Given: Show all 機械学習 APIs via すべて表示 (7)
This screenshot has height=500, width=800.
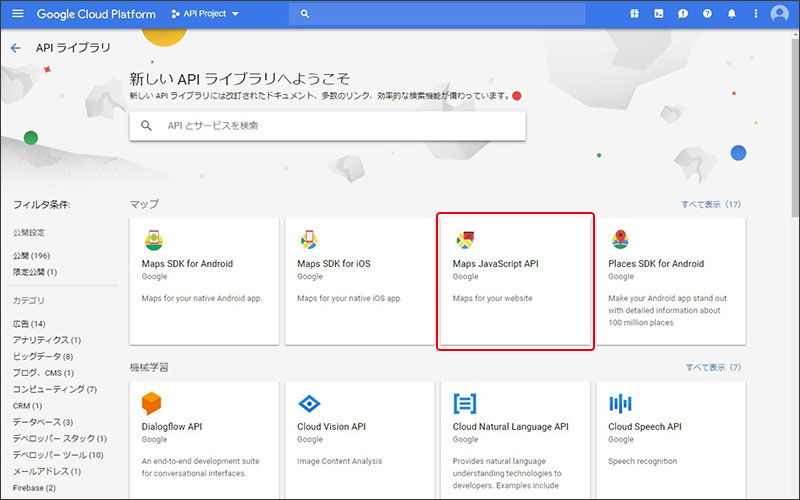Looking at the screenshot, I should click(713, 367).
